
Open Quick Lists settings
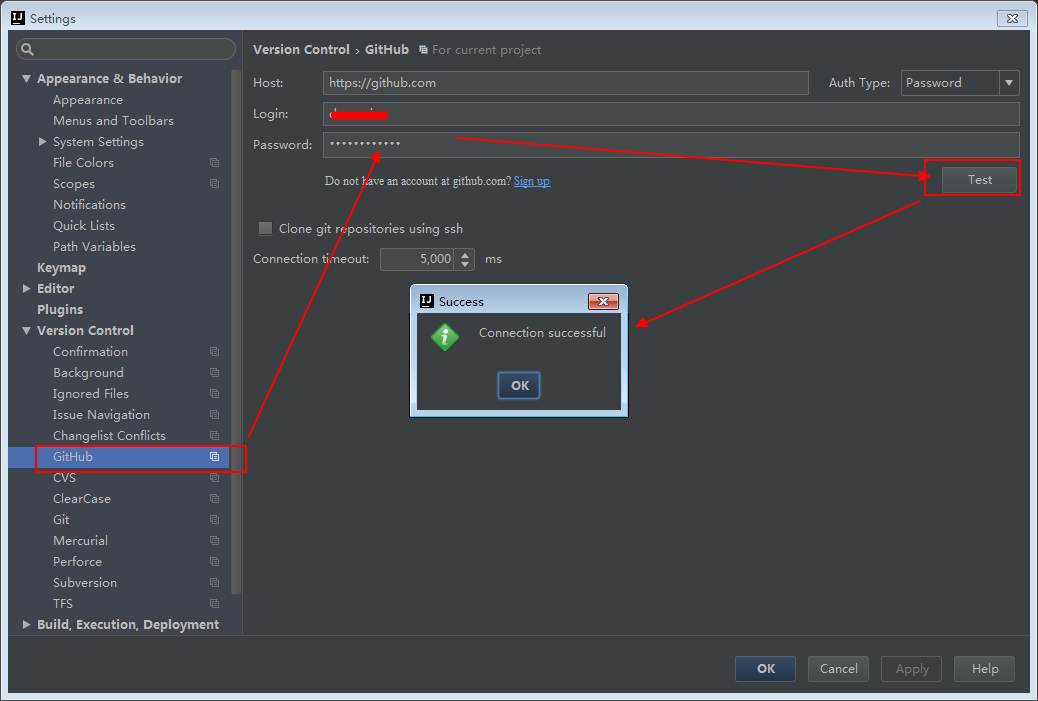84,226
